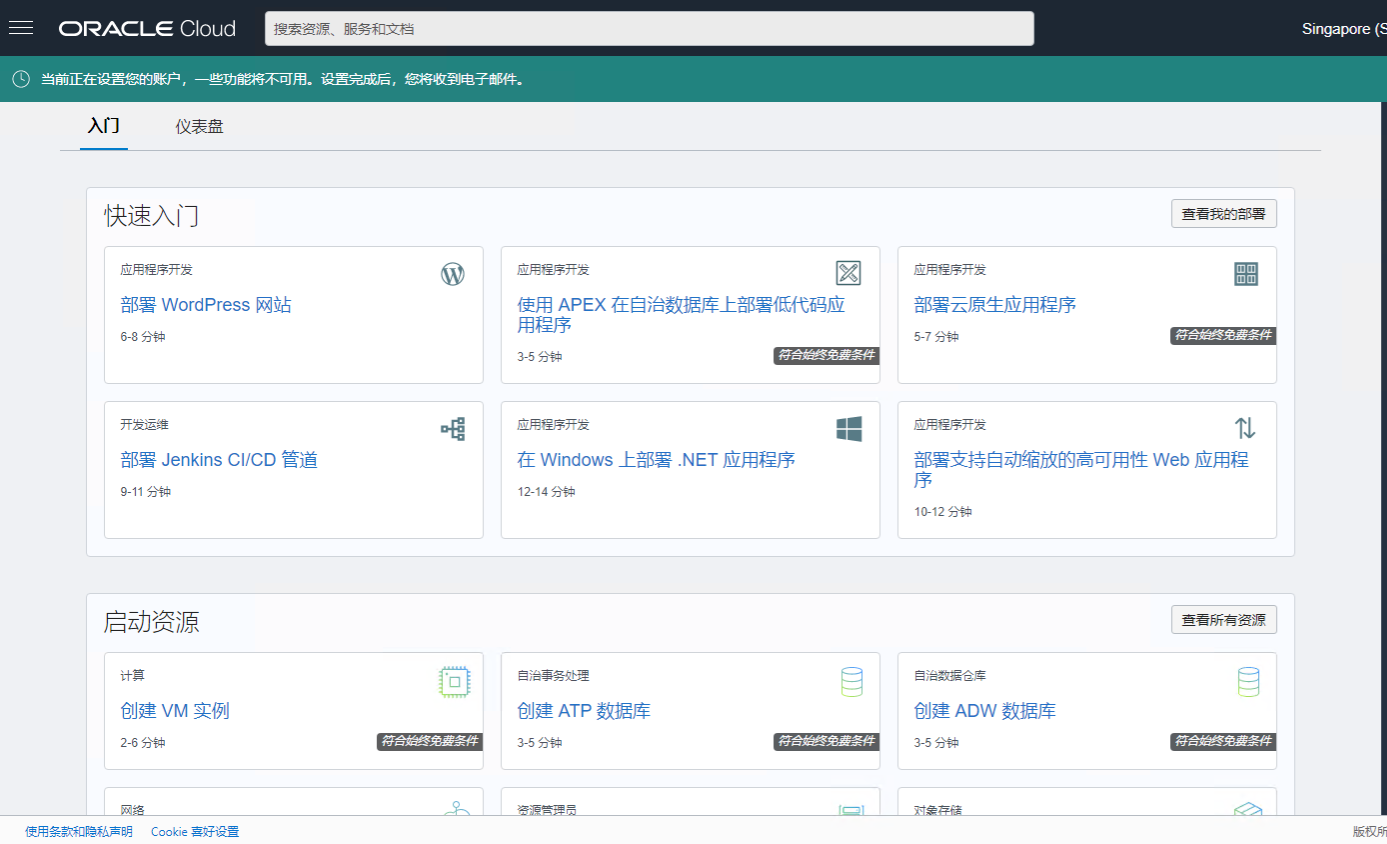Open the 部署支持自动缩放的高可用性 Web 应用程序 link

point(1081,470)
